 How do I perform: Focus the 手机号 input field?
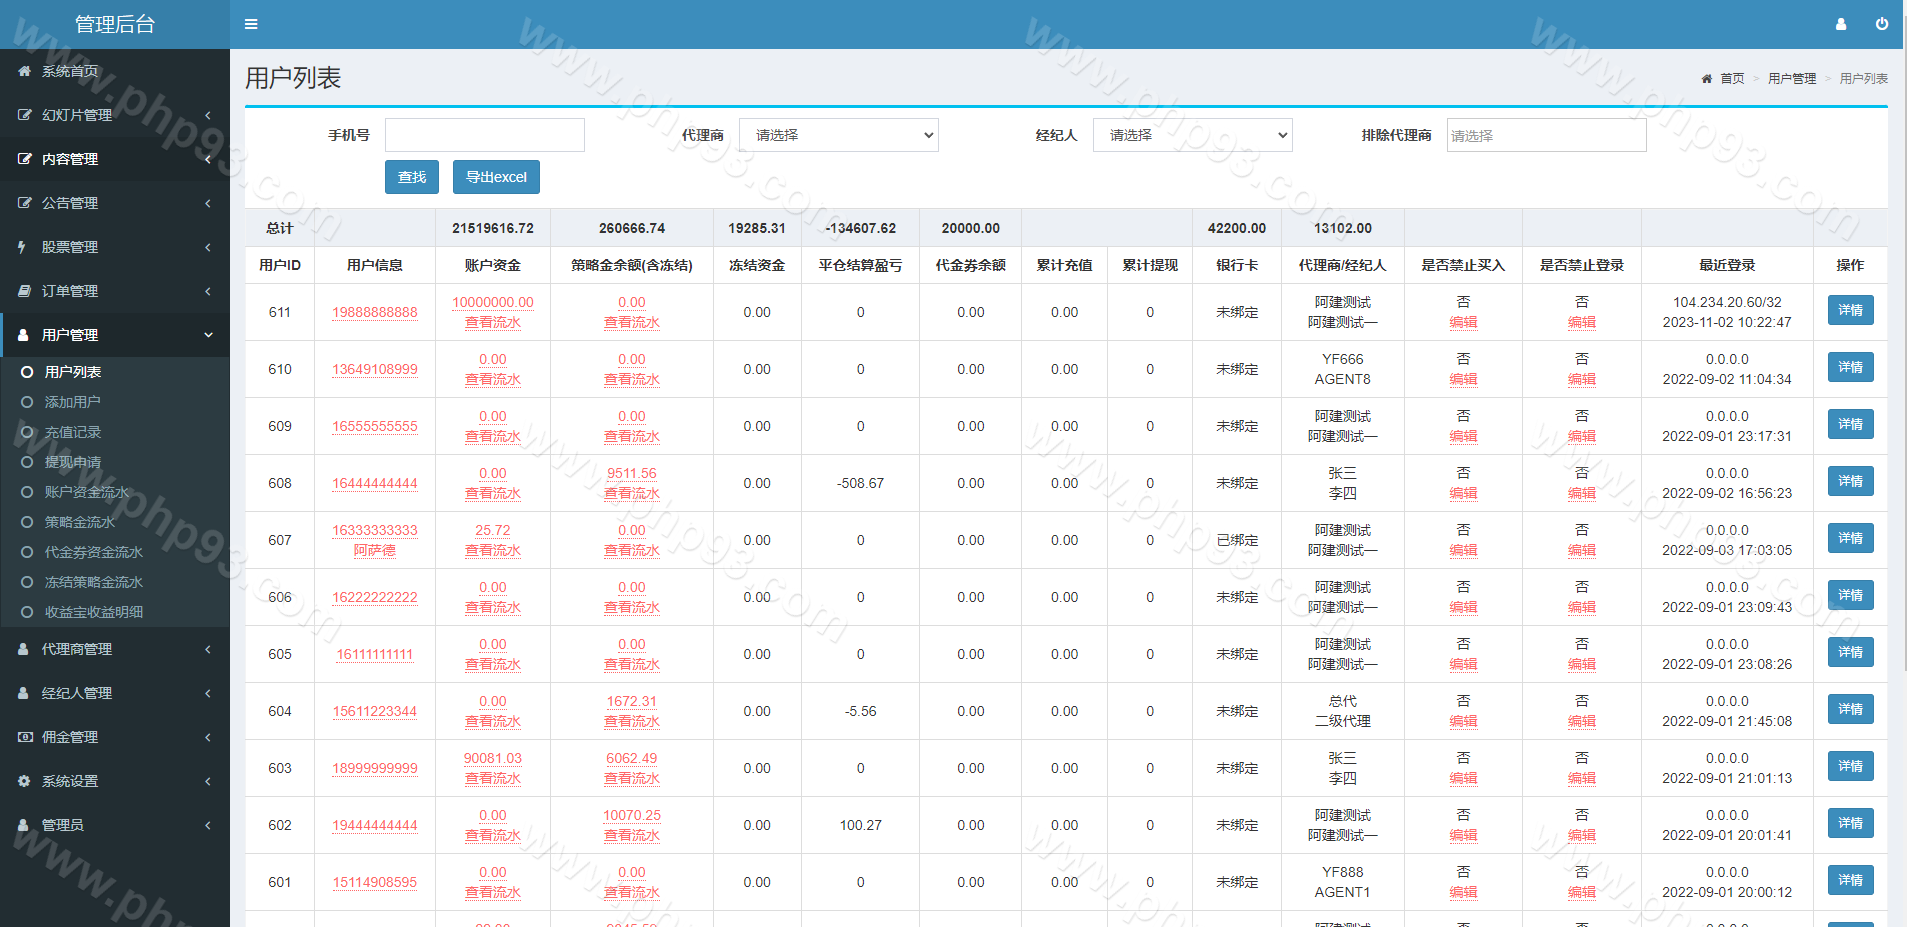pyautogui.click(x=484, y=135)
